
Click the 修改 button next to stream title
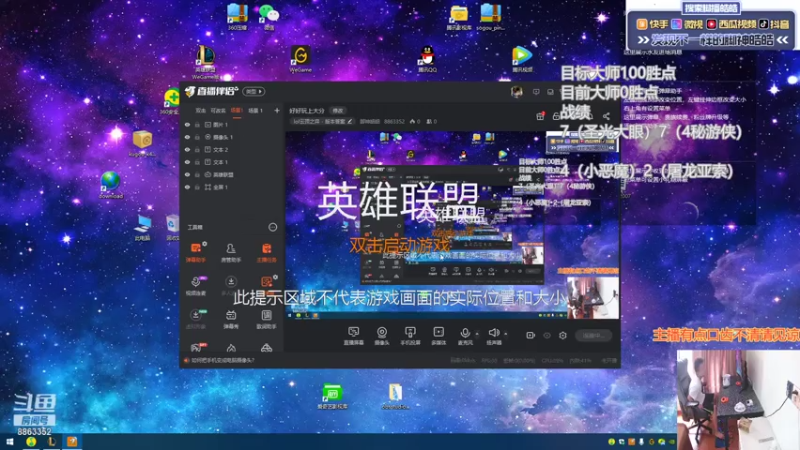[338, 110]
